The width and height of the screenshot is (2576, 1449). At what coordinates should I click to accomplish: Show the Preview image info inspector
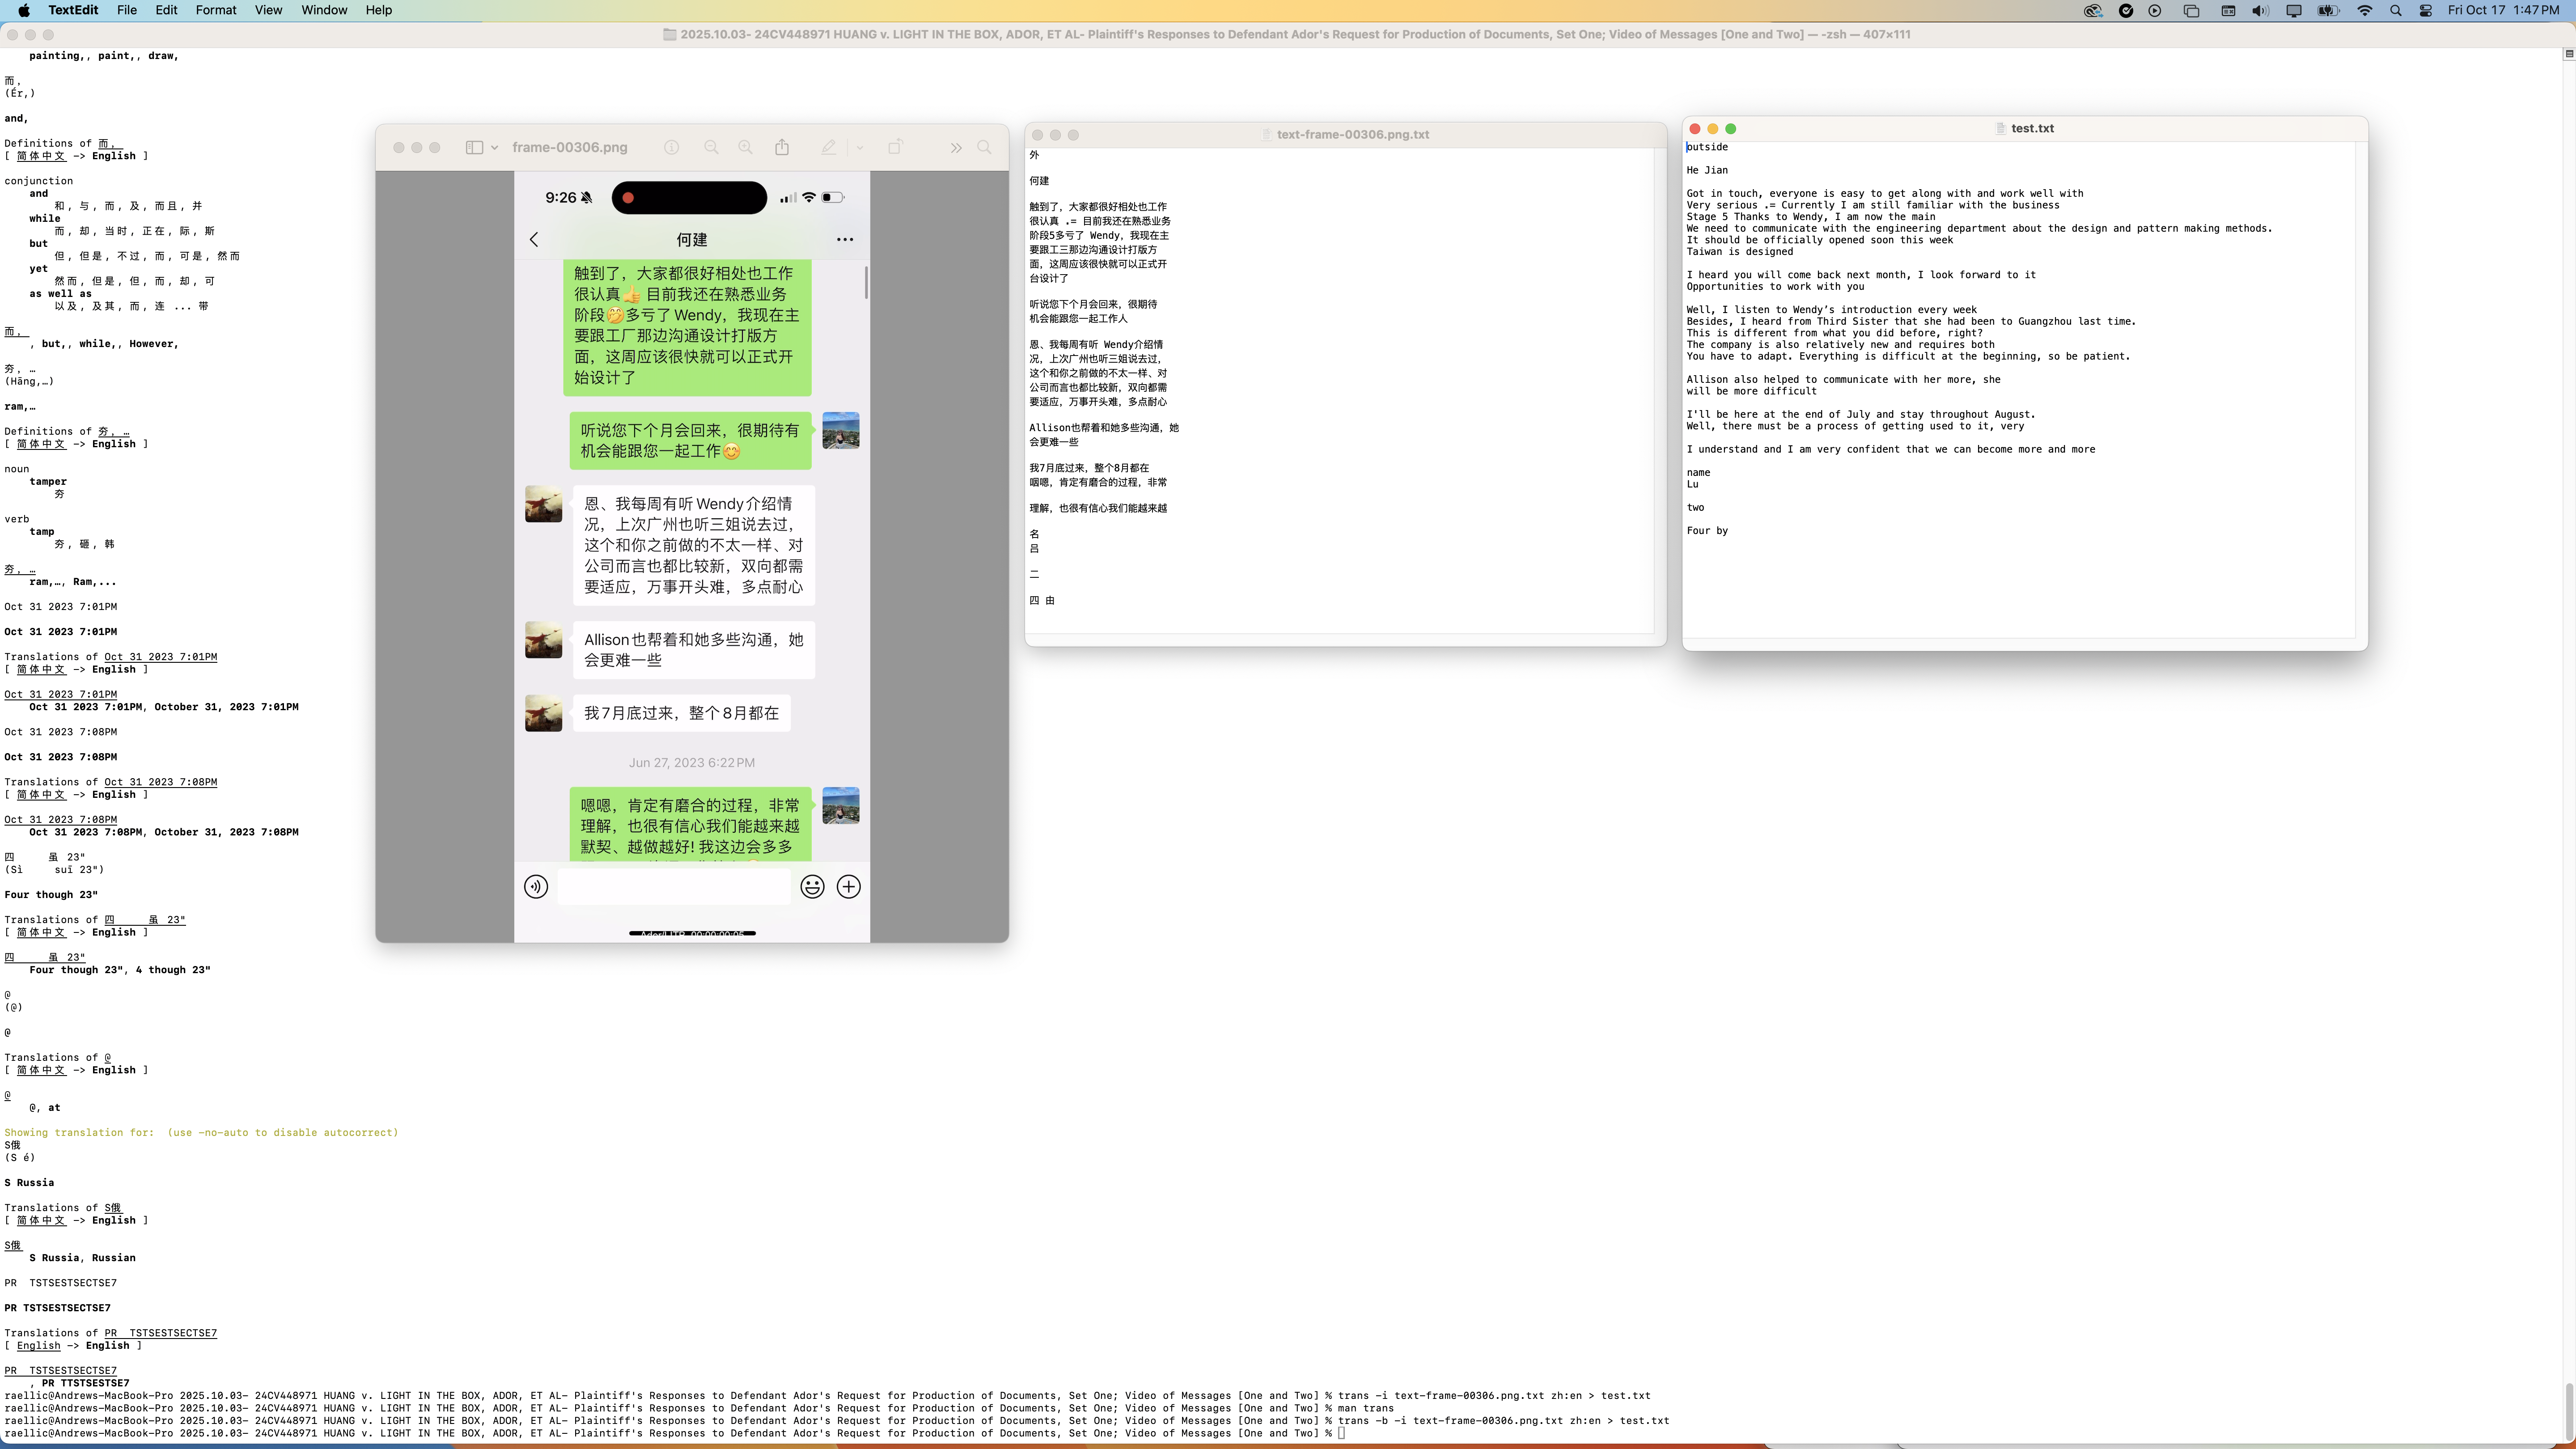click(672, 147)
